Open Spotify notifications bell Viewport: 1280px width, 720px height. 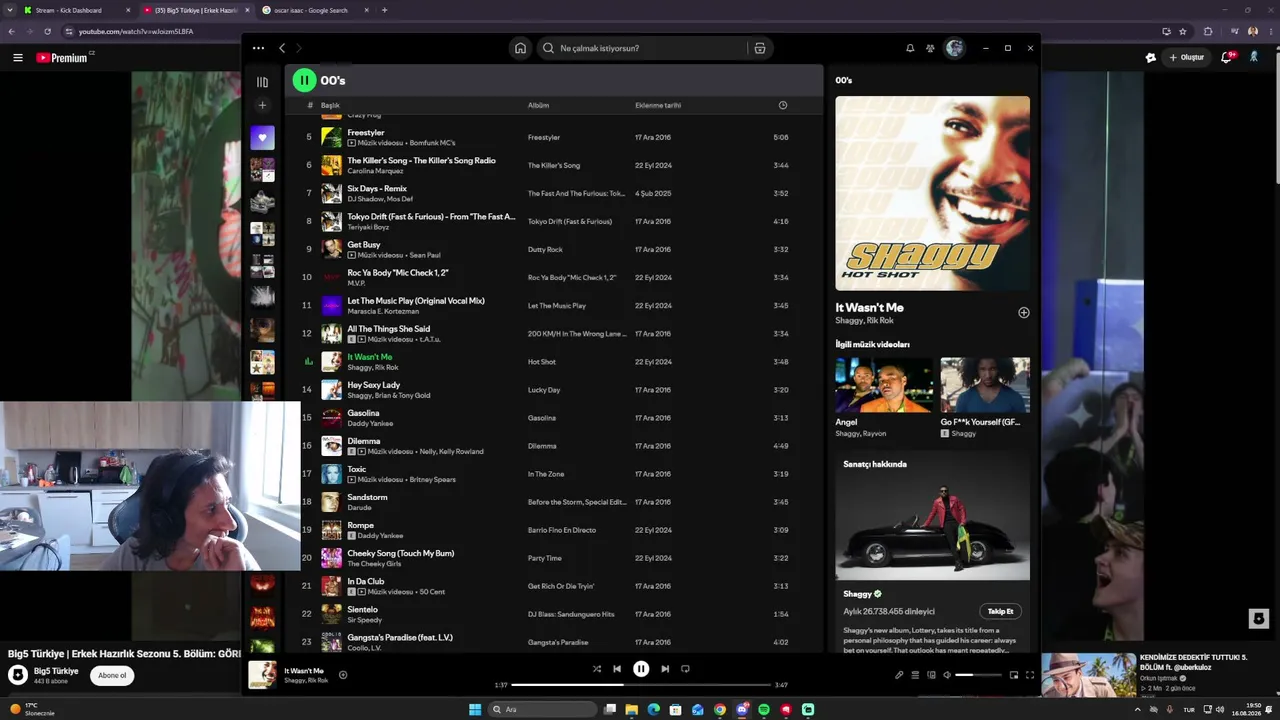point(910,48)
